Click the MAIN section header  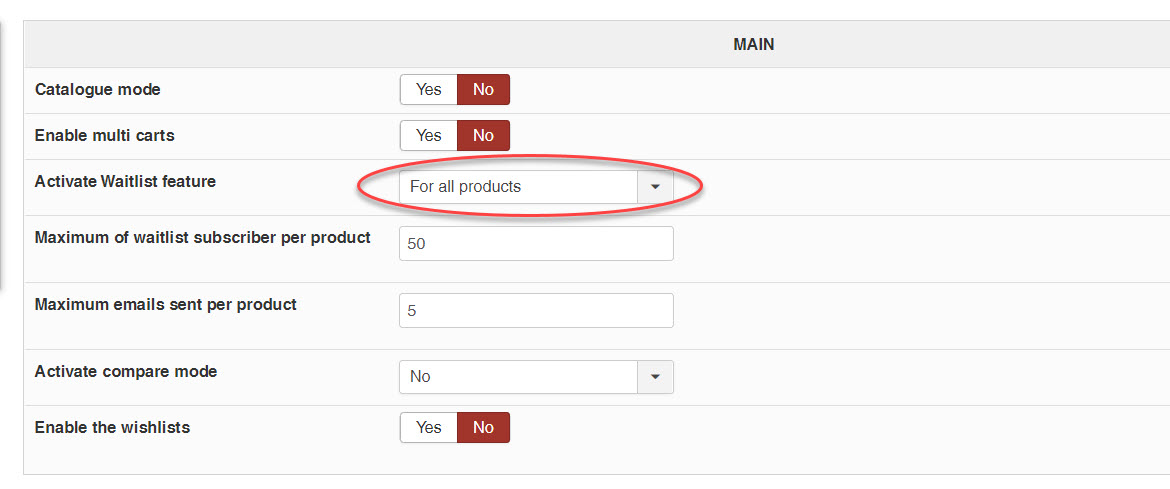click(x=753, y=45)
